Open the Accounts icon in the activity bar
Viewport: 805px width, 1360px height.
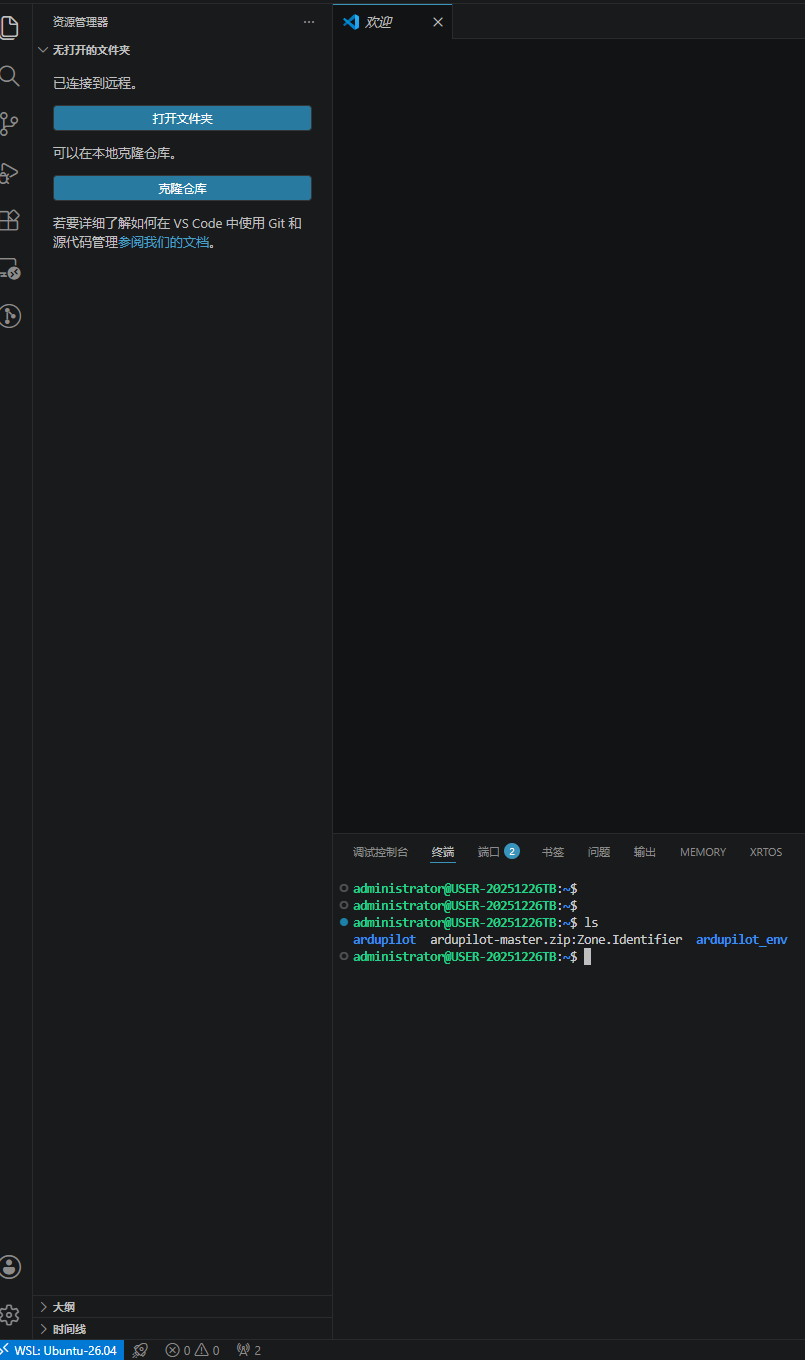coord(9,1267)
